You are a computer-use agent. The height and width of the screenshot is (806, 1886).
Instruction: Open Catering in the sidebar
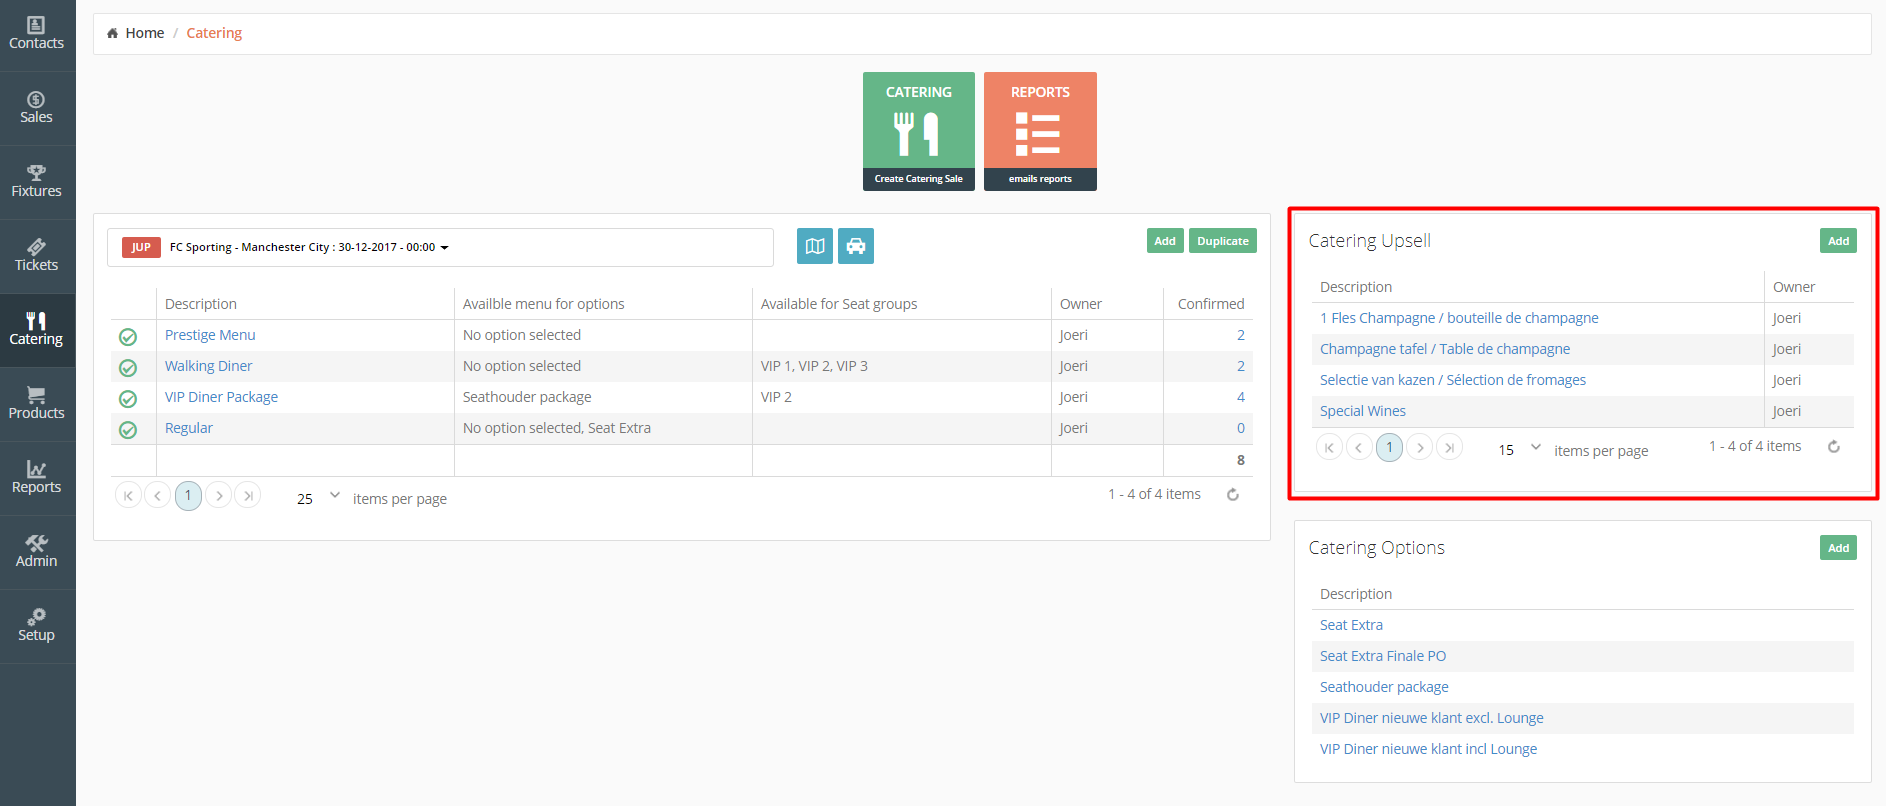click(37, 331)
